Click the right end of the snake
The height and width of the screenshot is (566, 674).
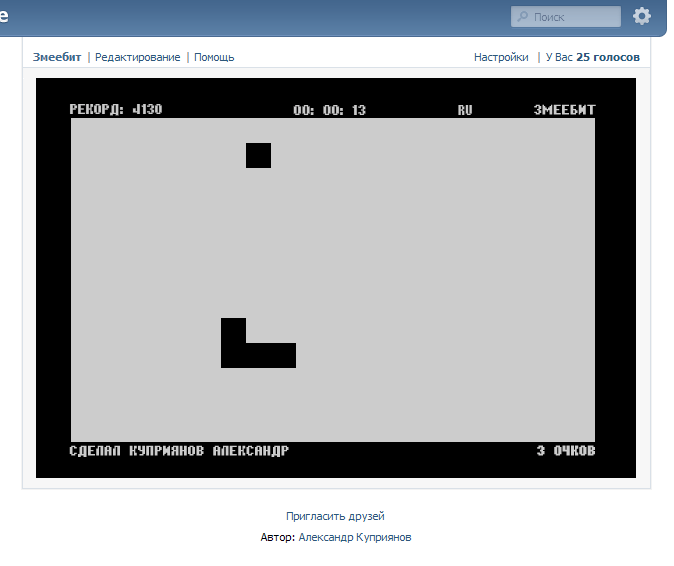tap(284, 355)
